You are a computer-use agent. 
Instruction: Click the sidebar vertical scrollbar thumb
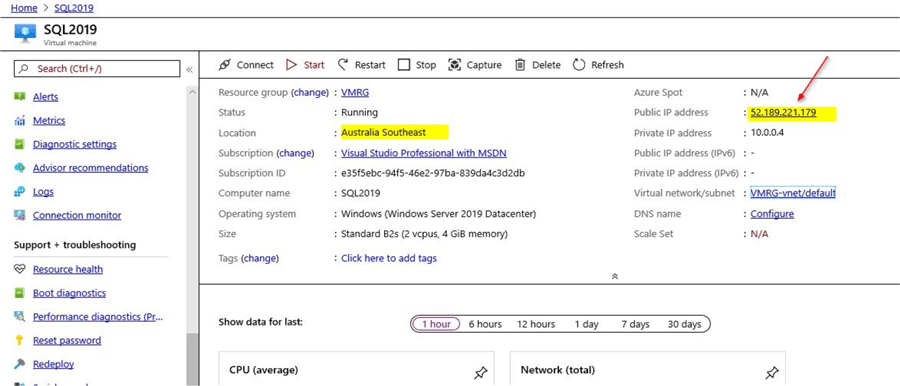[192, 359]
